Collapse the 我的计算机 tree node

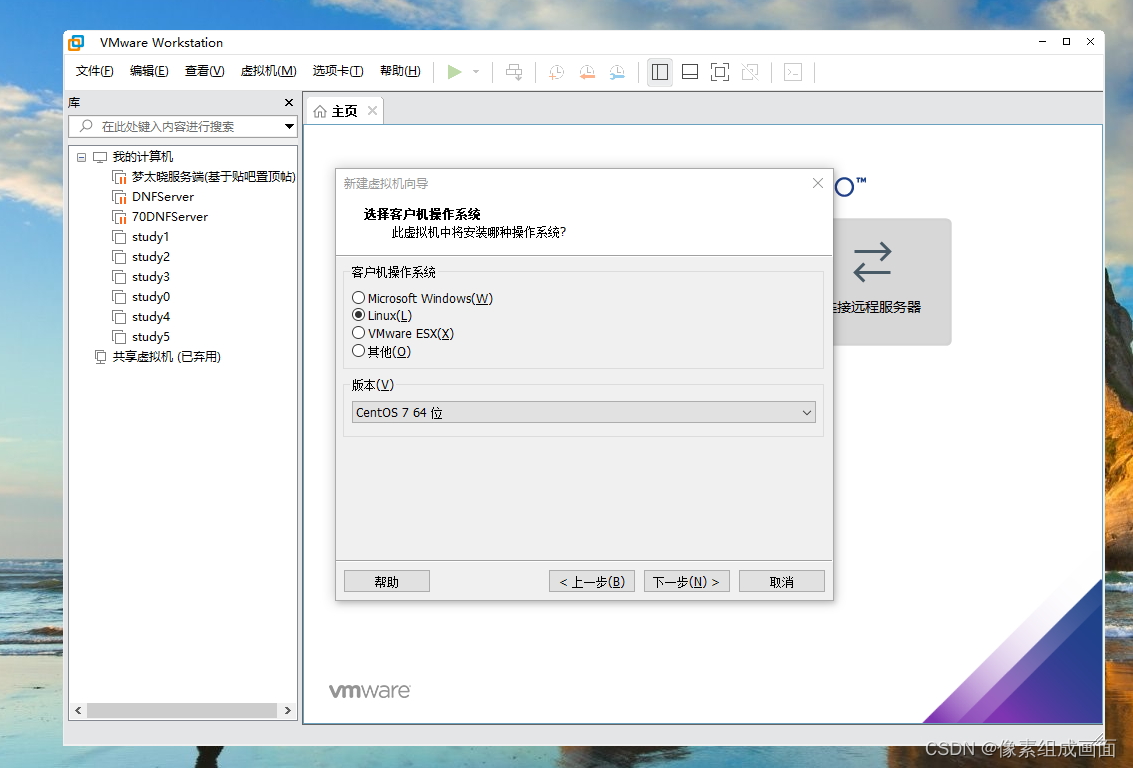click(81, 157)
